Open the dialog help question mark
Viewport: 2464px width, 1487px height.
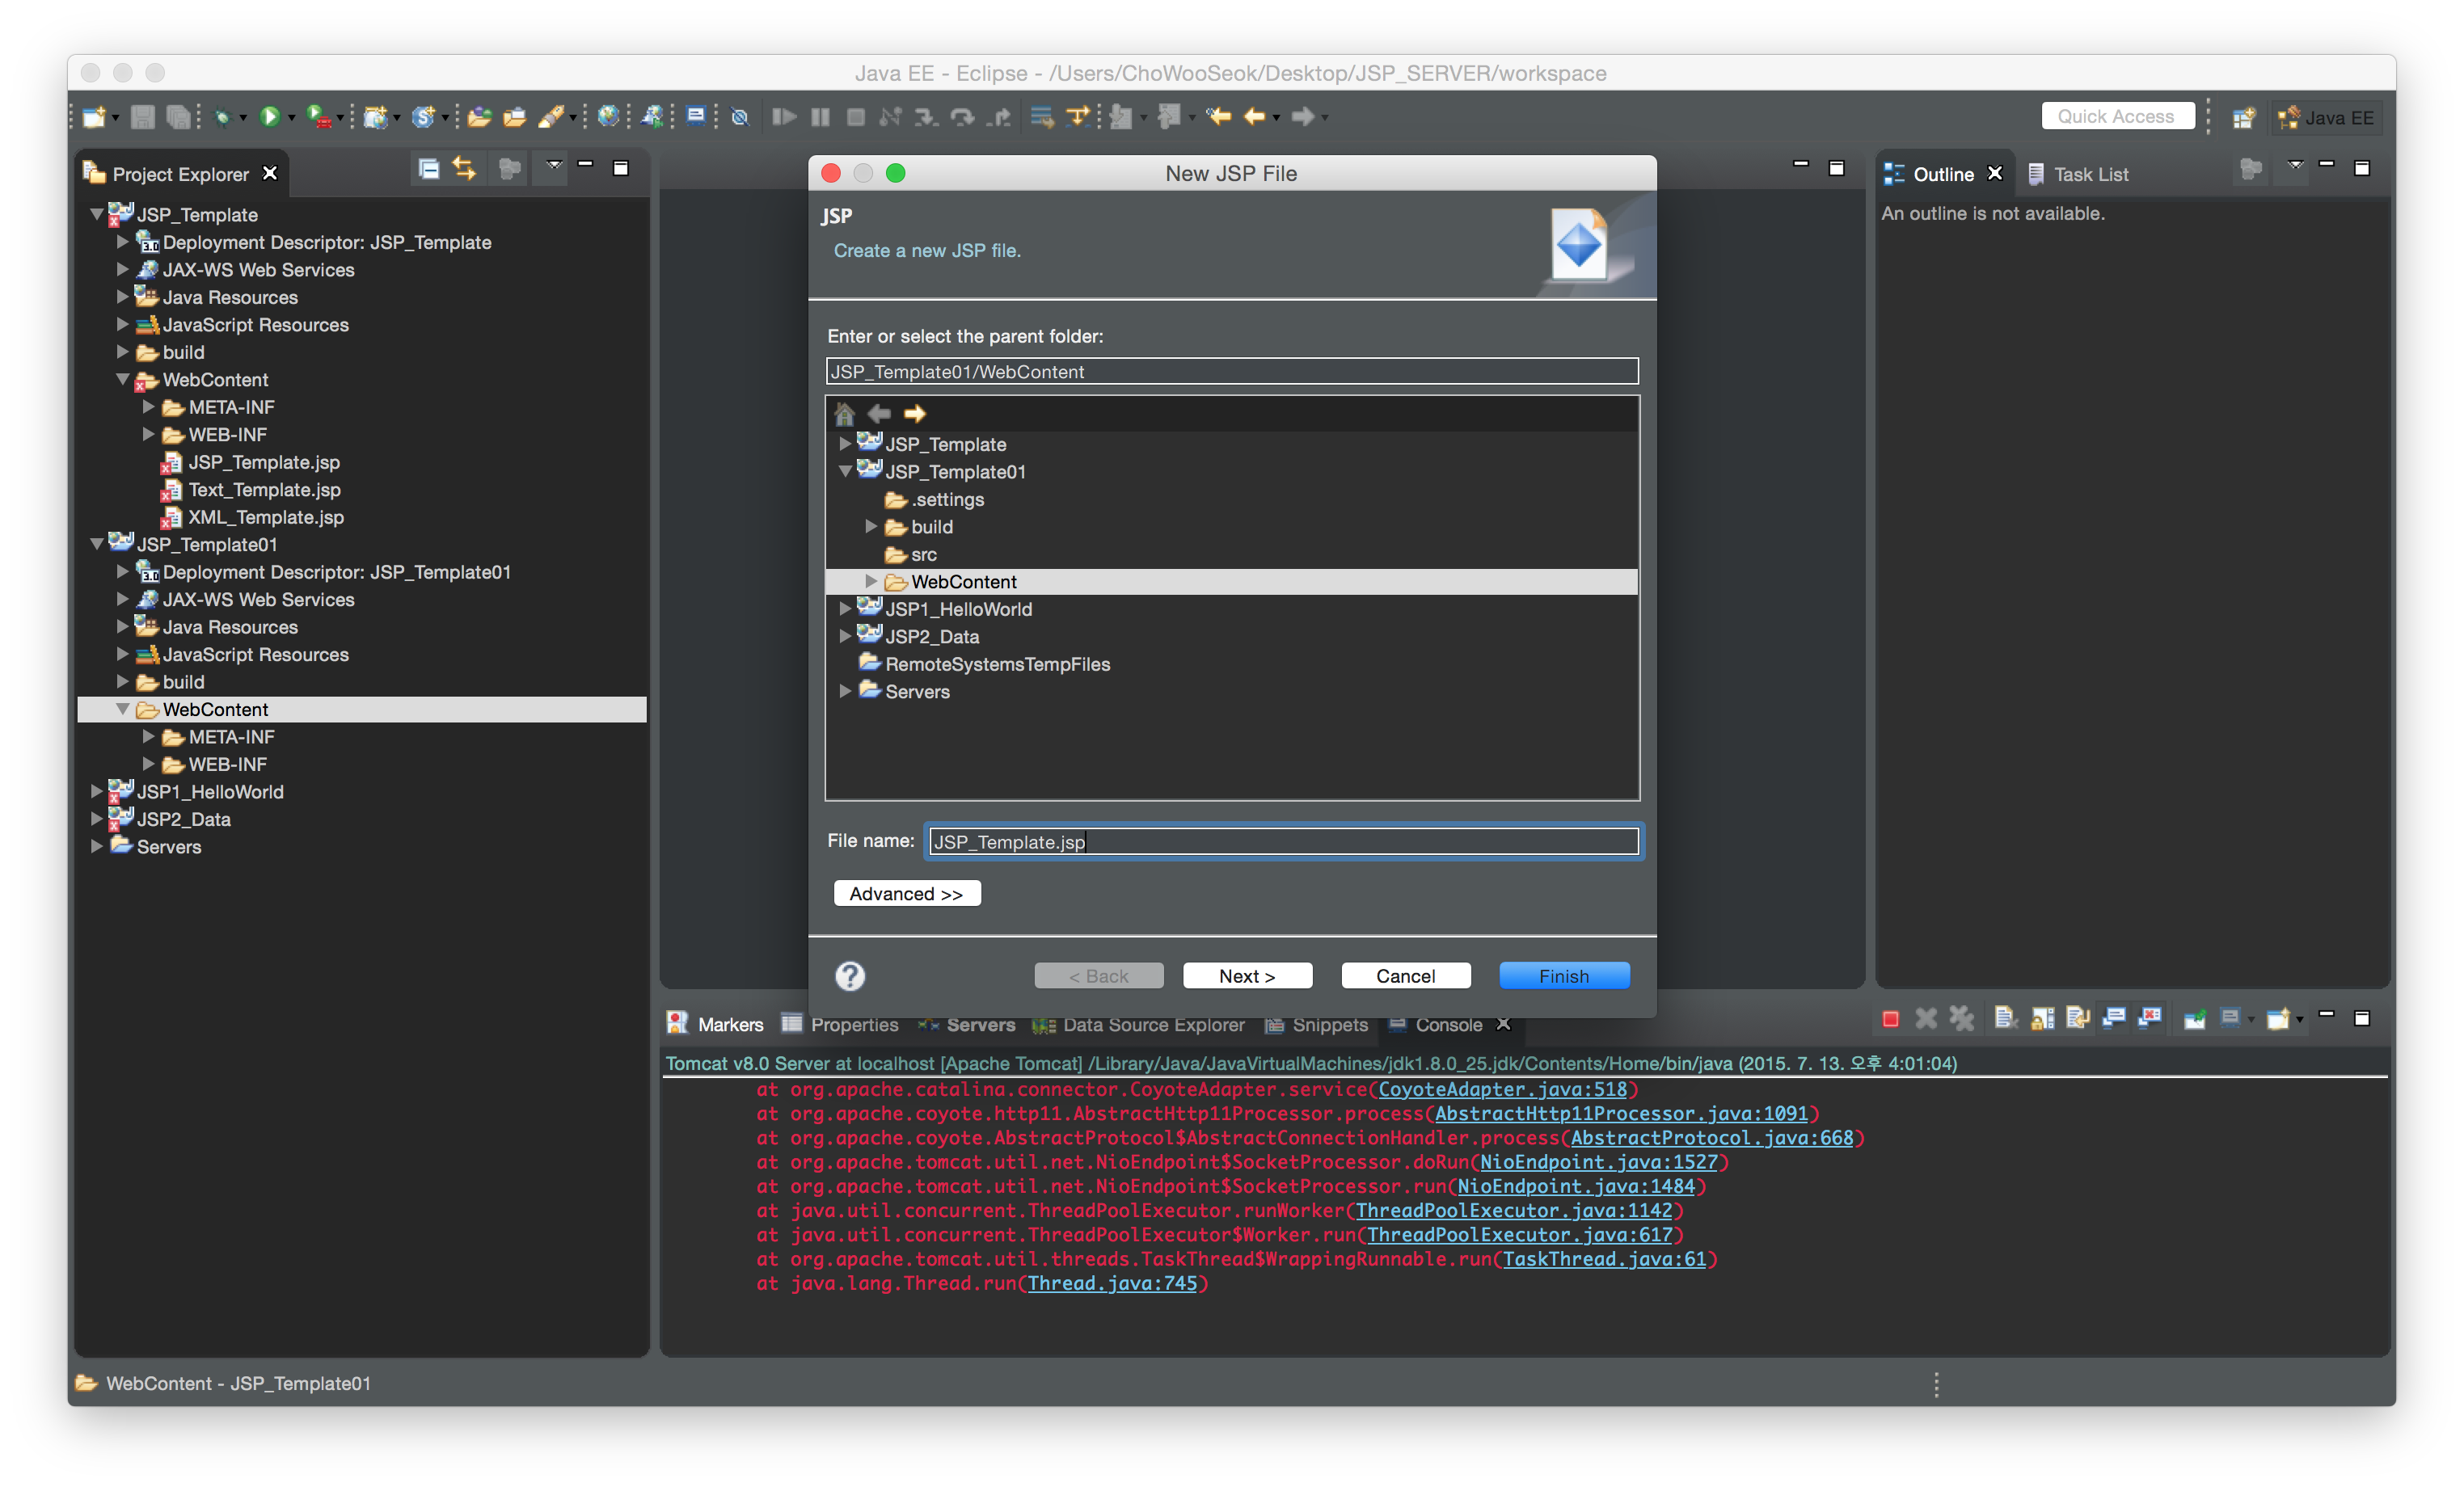click(850, 976)
